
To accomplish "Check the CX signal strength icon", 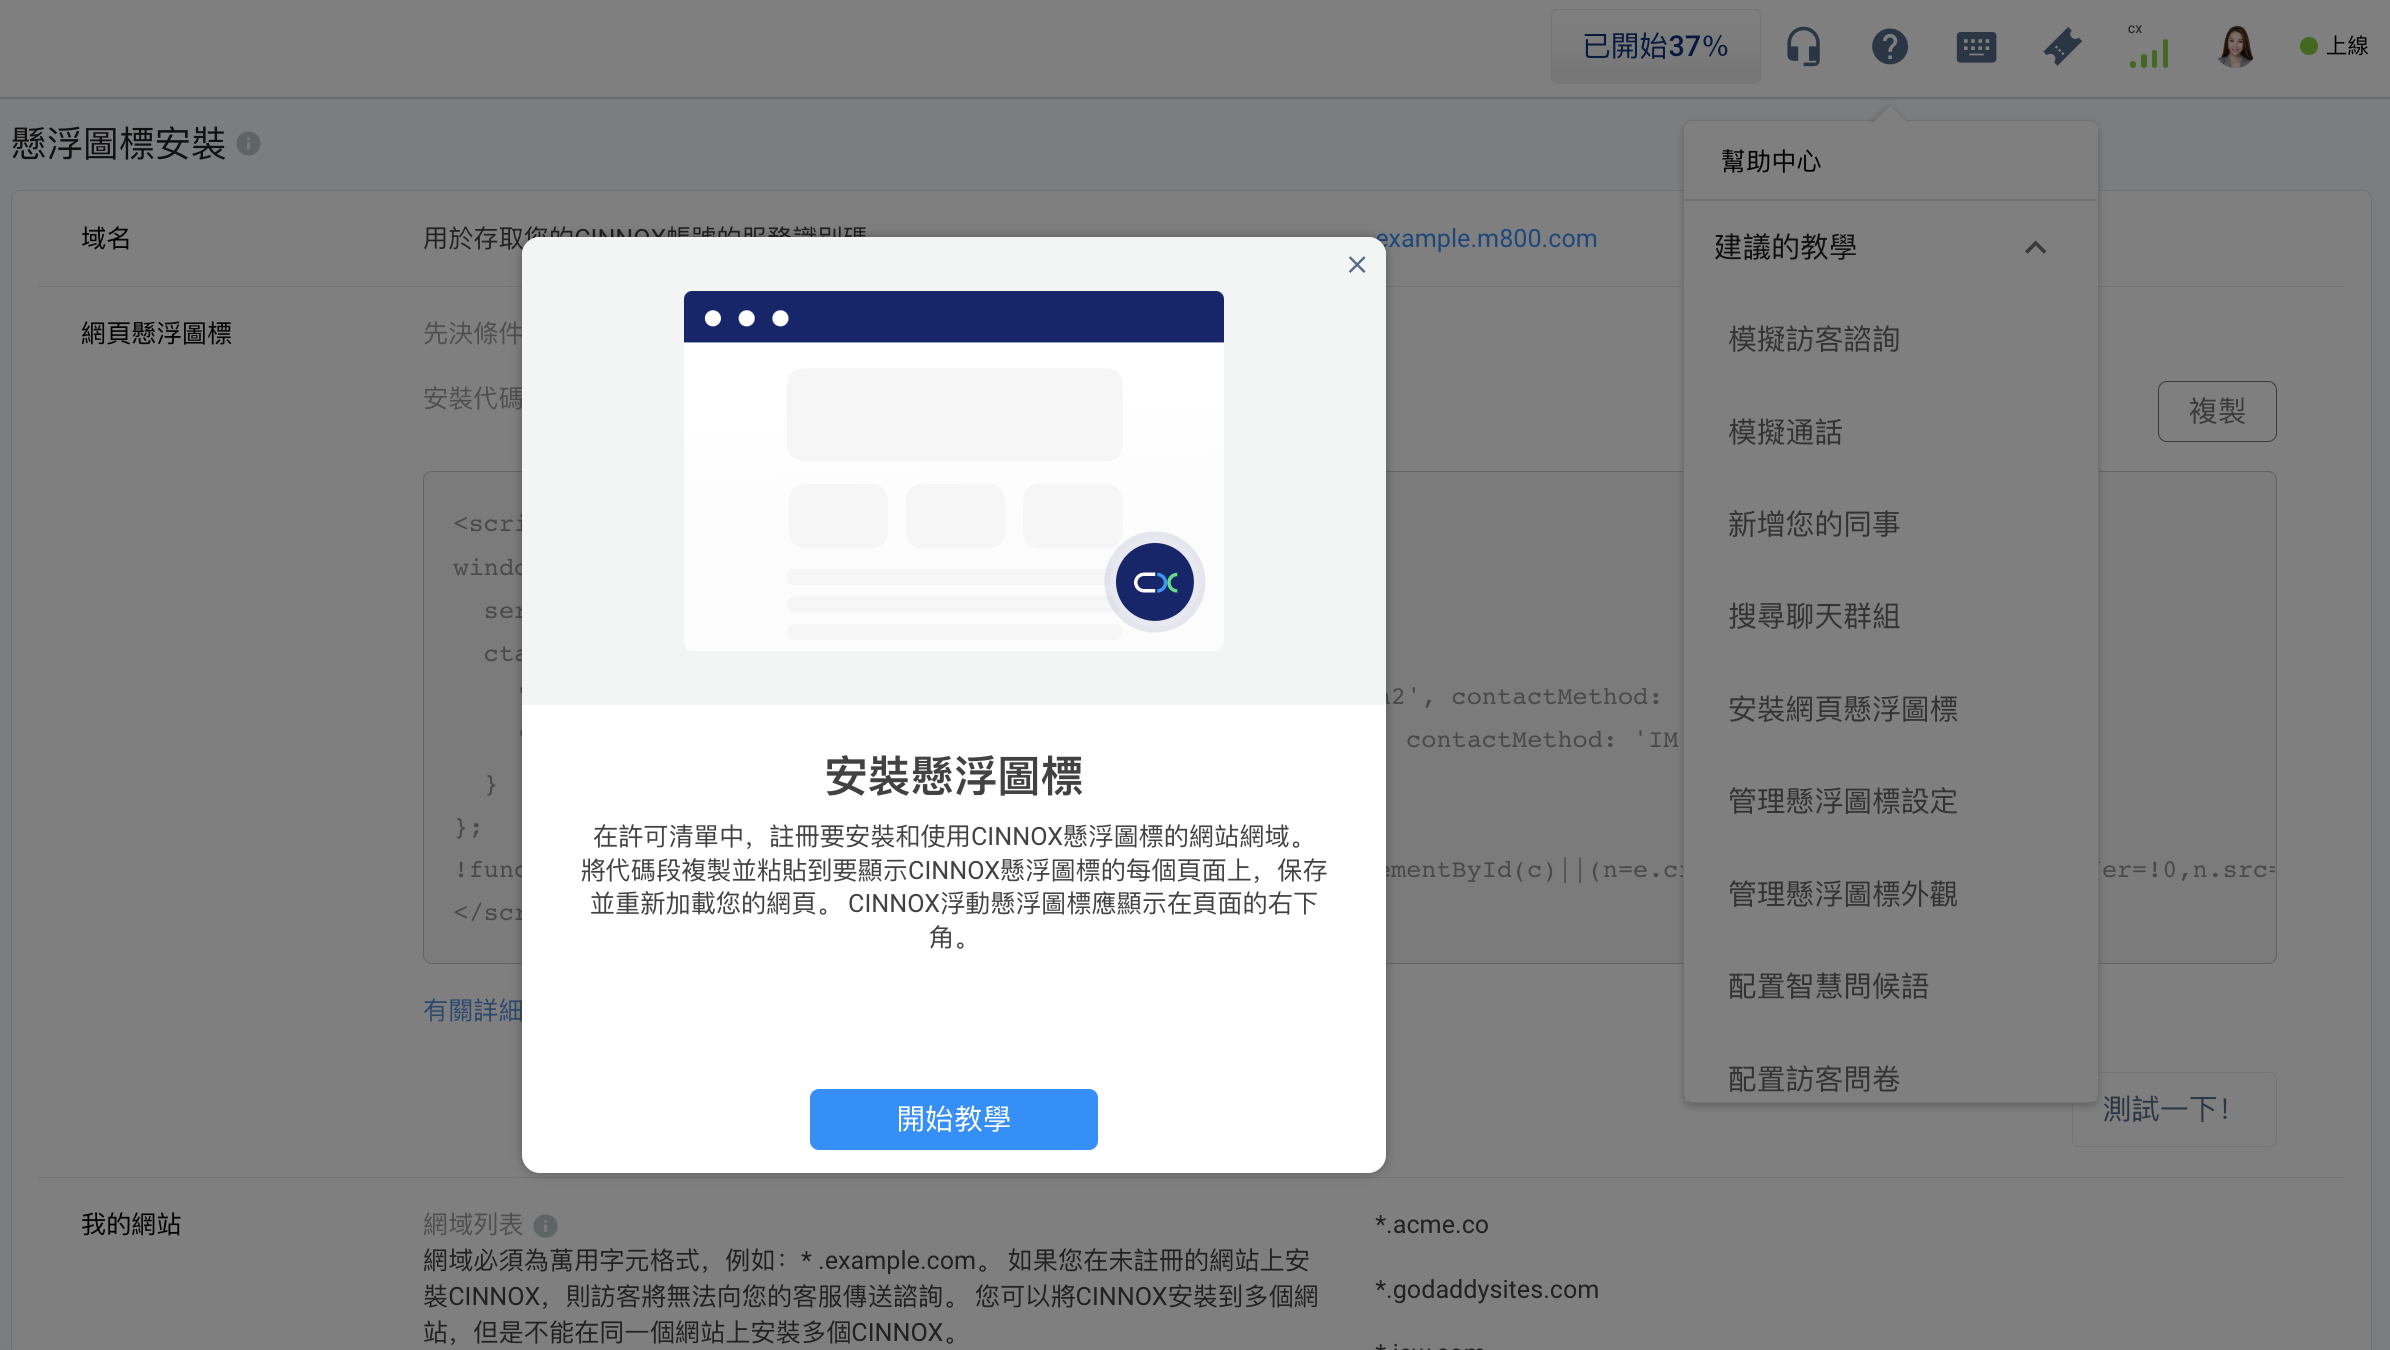I will click(x=2149, y=50).
